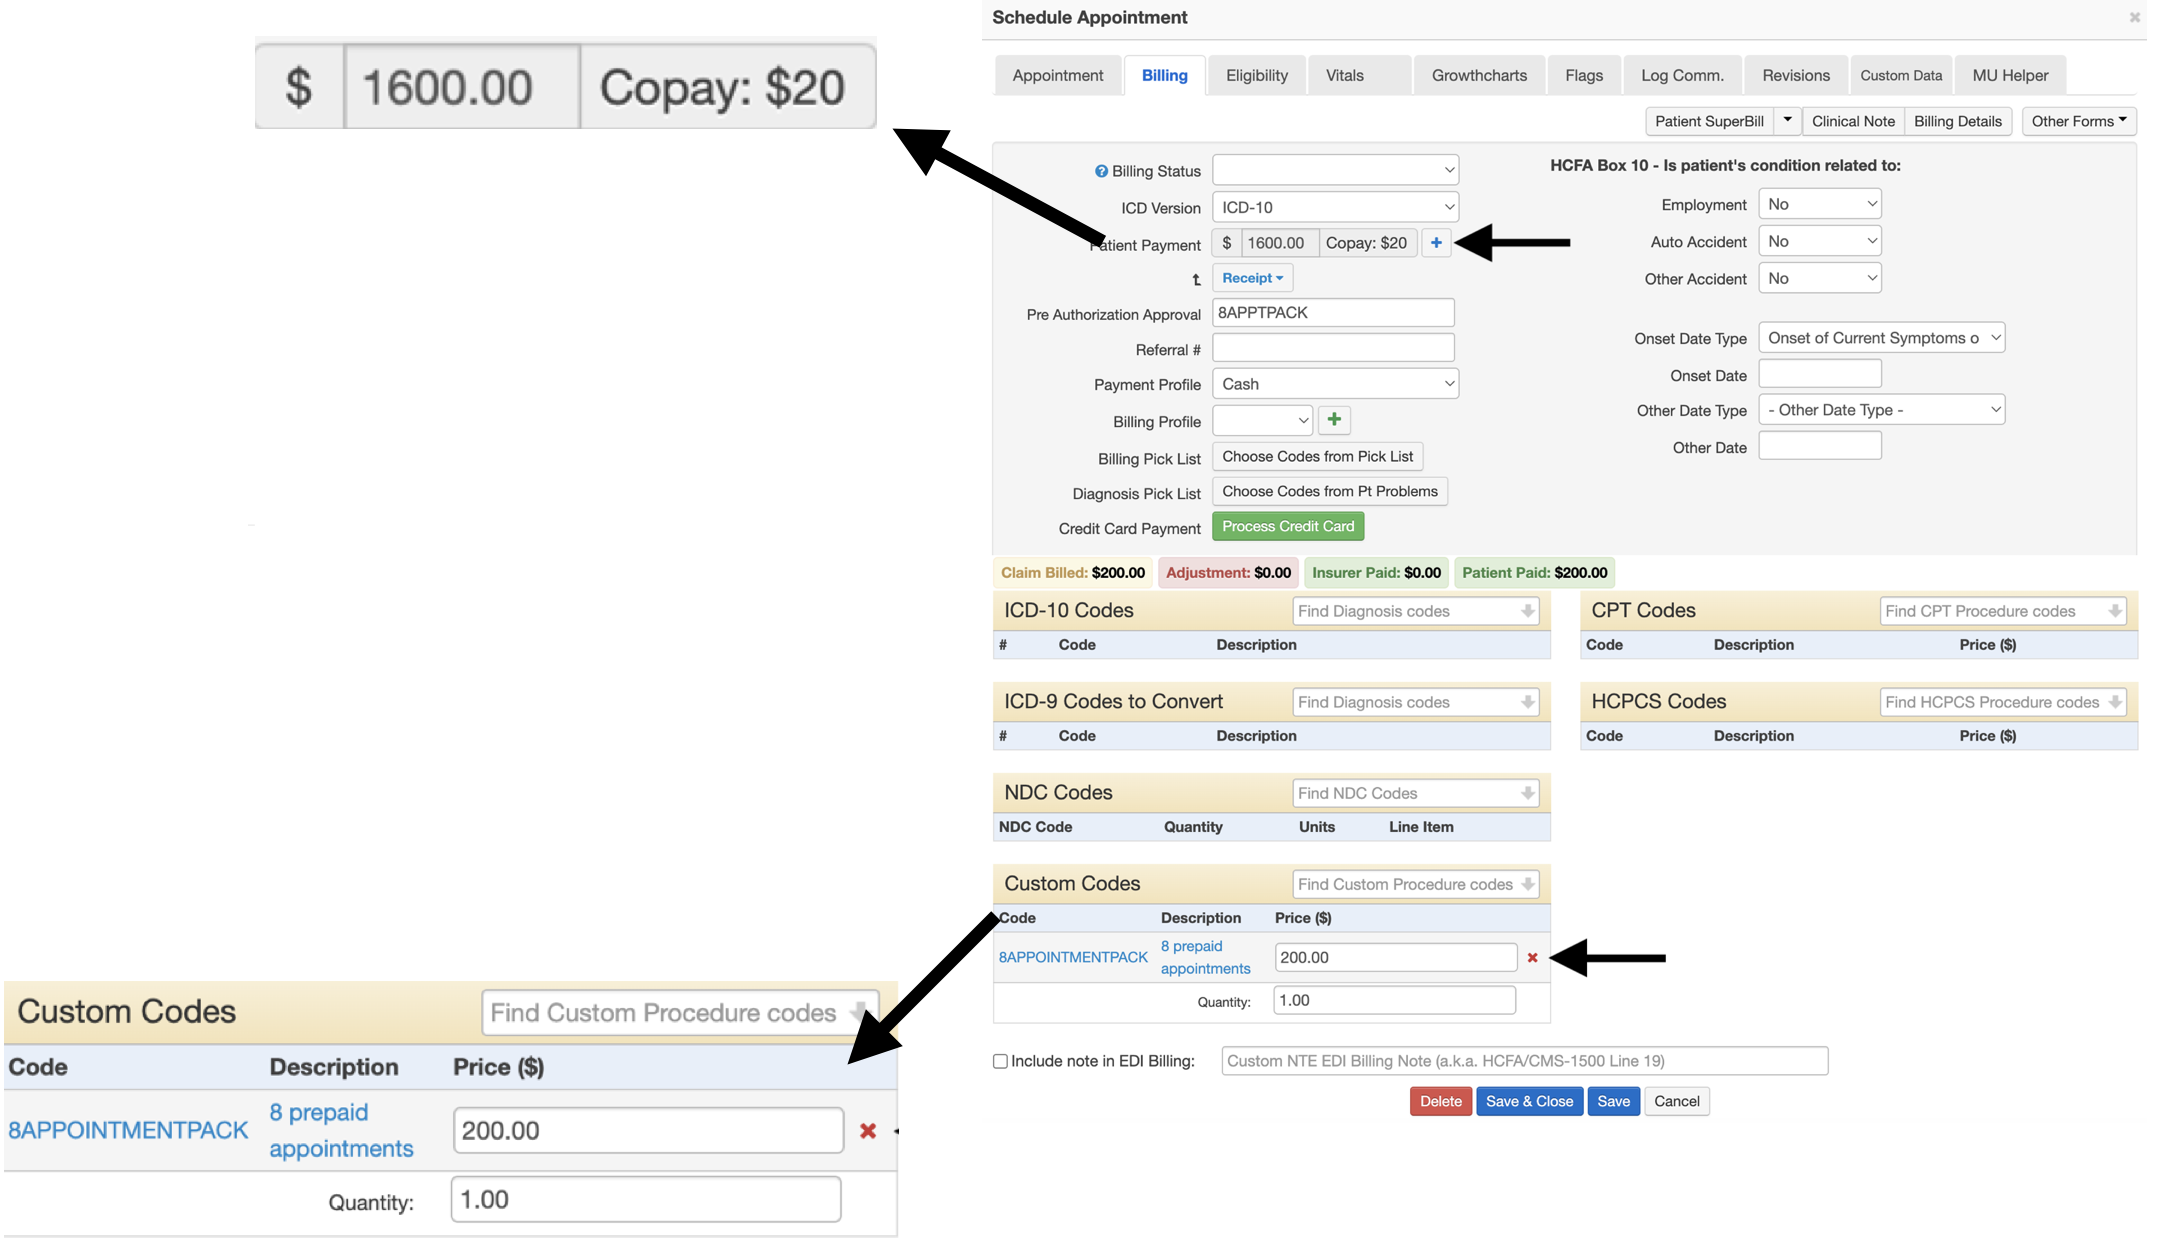Open the Revisions tab

1796,75
